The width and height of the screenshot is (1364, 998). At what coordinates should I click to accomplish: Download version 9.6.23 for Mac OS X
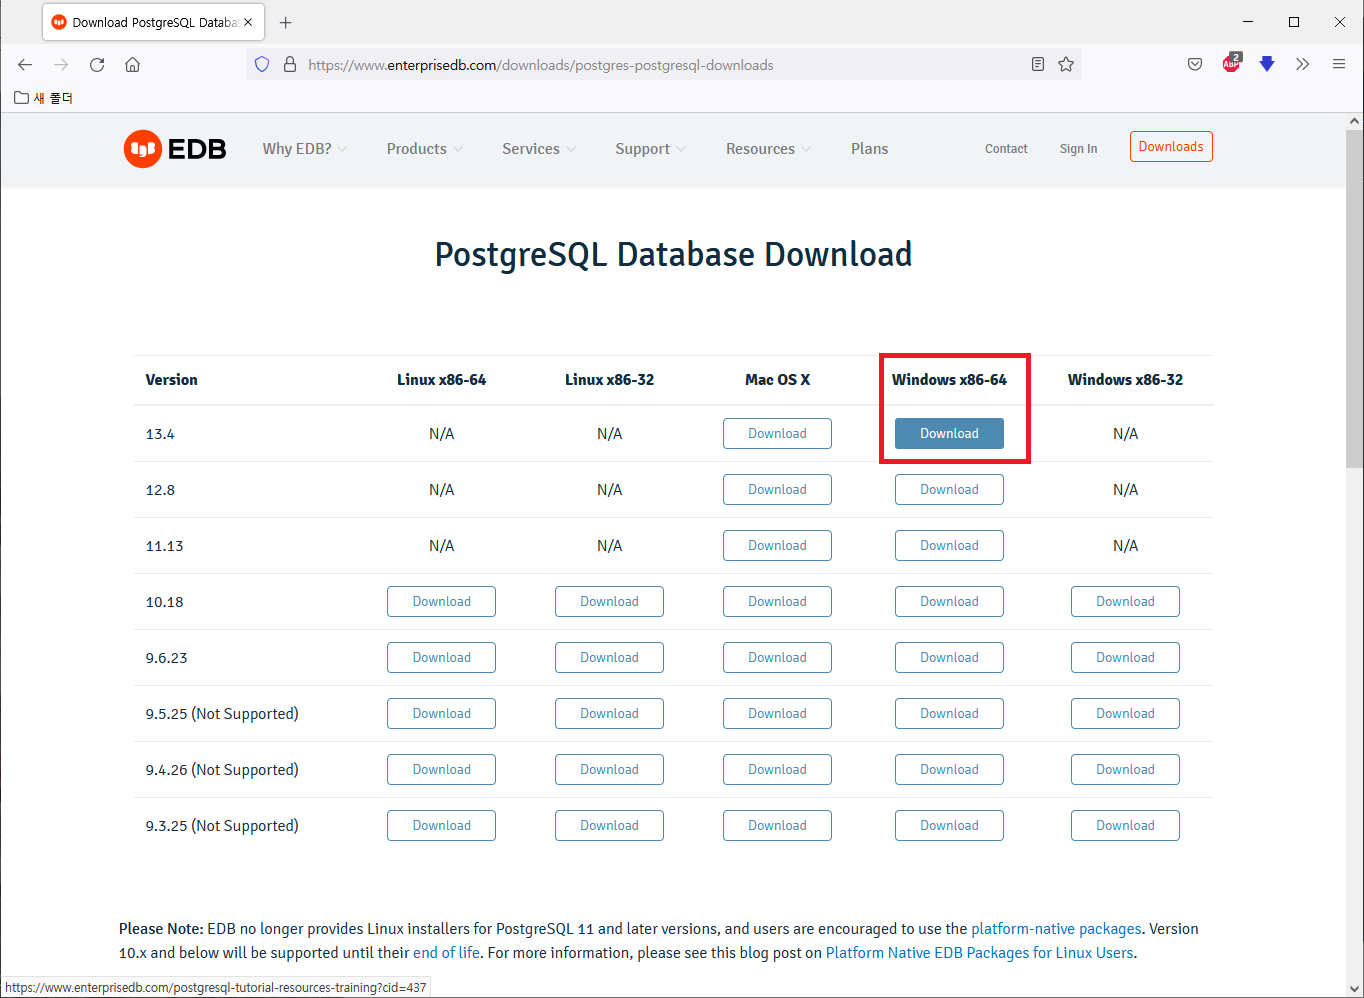[777, 658]
